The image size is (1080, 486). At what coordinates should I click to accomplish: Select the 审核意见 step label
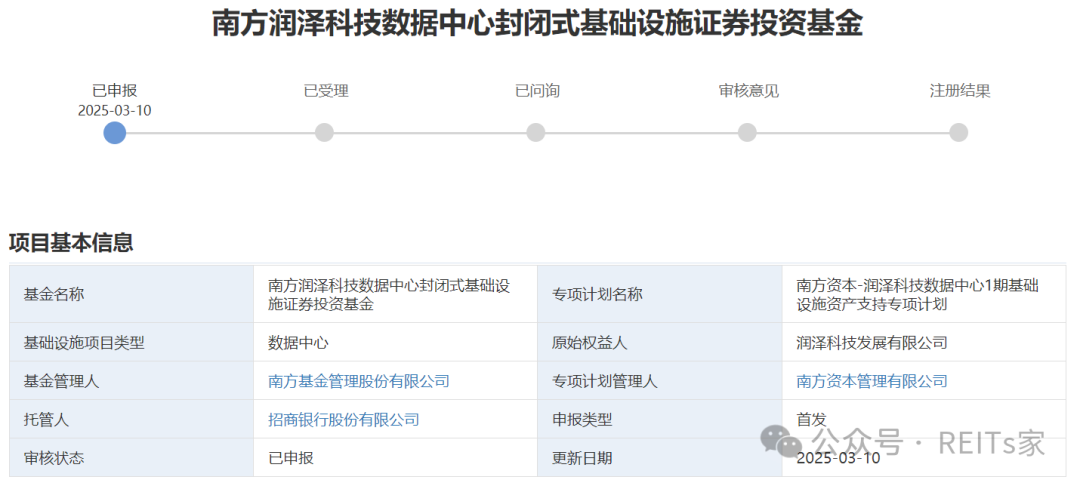(749, 90)
